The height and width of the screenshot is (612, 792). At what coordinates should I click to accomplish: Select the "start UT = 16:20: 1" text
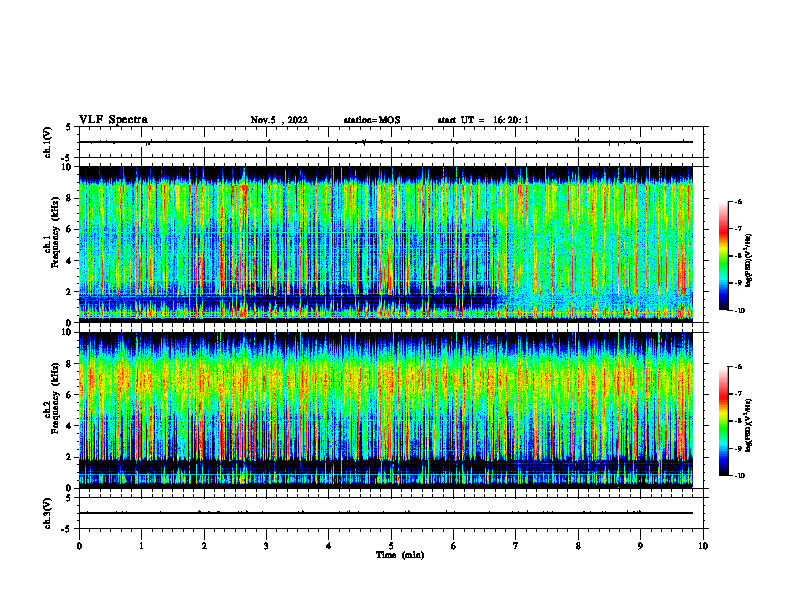point(483,120)
